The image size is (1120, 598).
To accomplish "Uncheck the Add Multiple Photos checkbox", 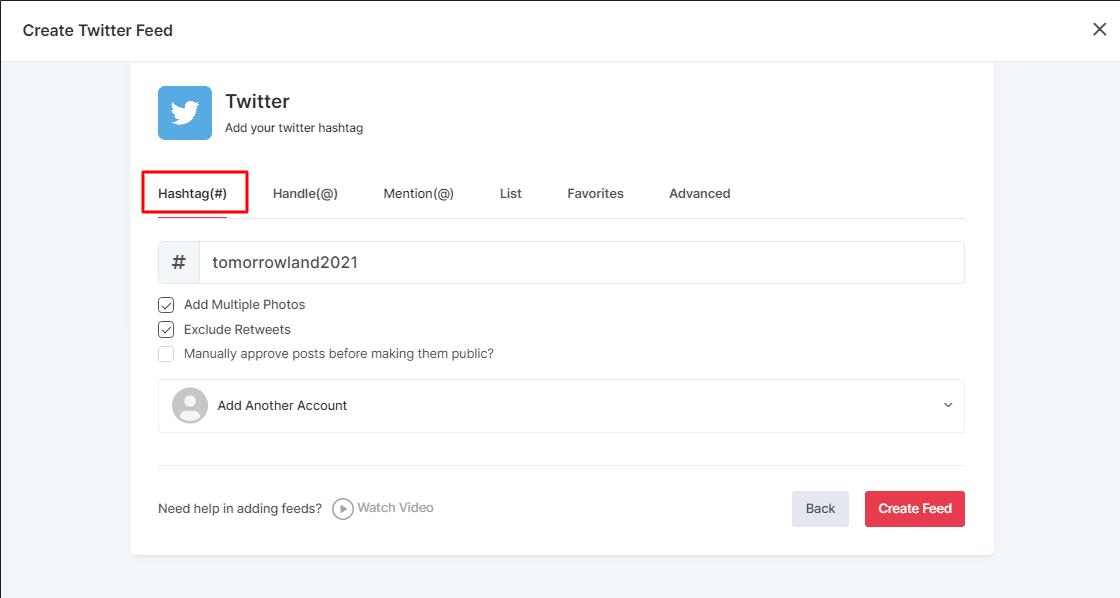I will click(x=166, y=305).
